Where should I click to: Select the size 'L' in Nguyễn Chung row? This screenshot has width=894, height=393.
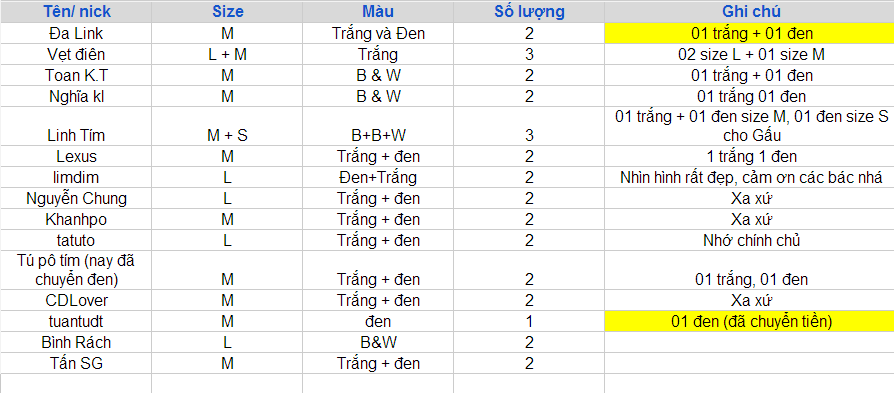(x=227, y=198)
